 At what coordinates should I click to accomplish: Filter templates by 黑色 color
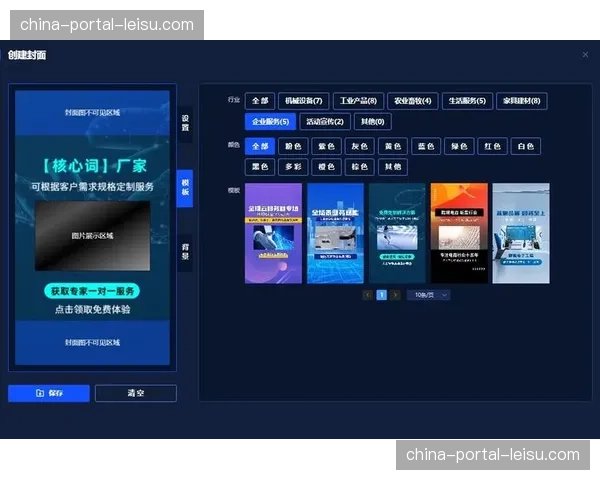click(260, 167)
